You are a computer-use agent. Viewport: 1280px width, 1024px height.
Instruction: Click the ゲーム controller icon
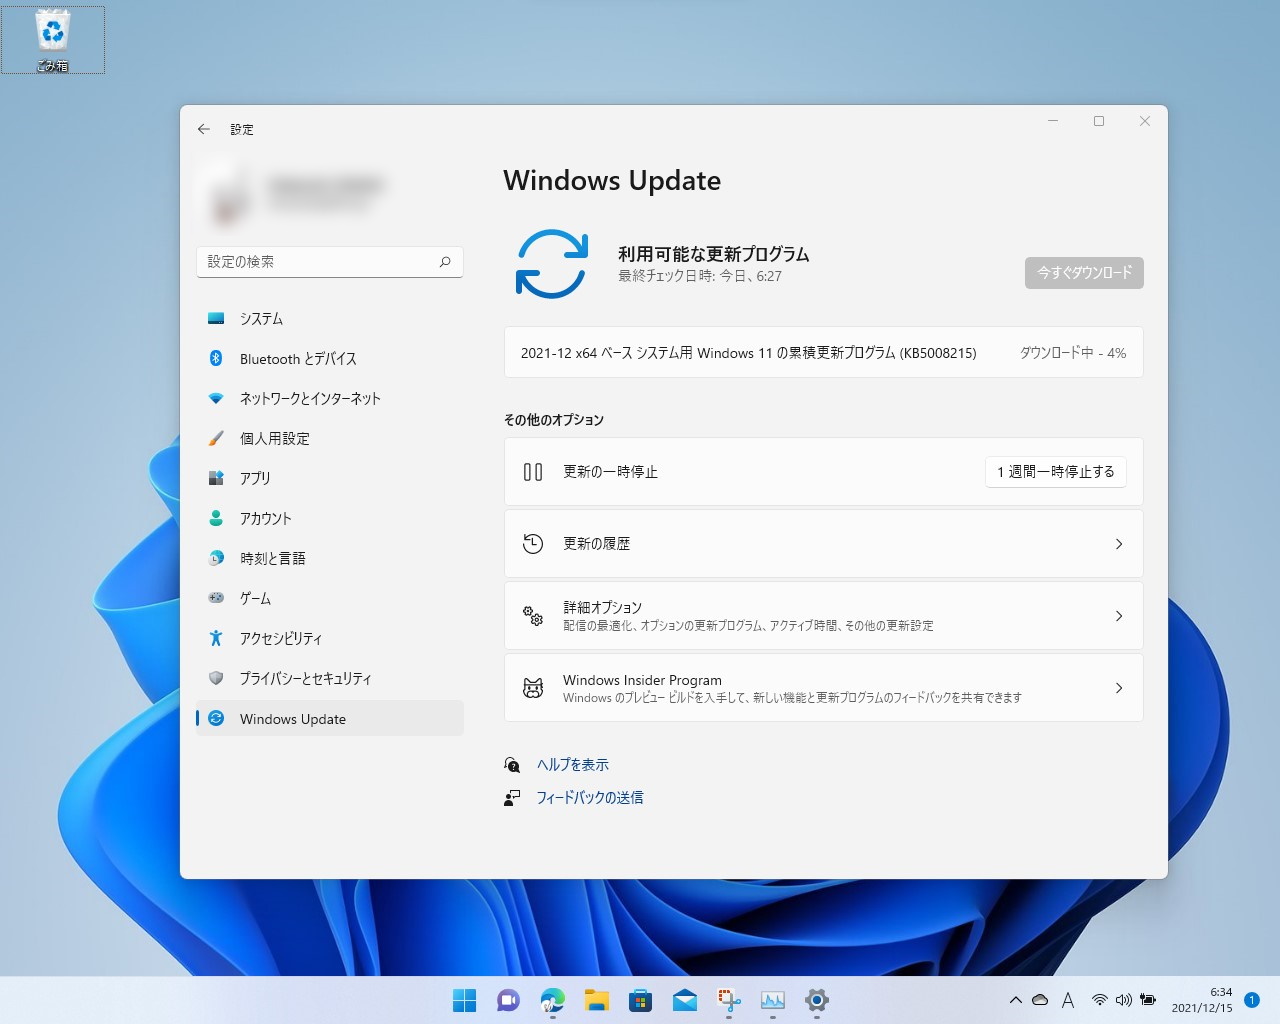[216, 598]
